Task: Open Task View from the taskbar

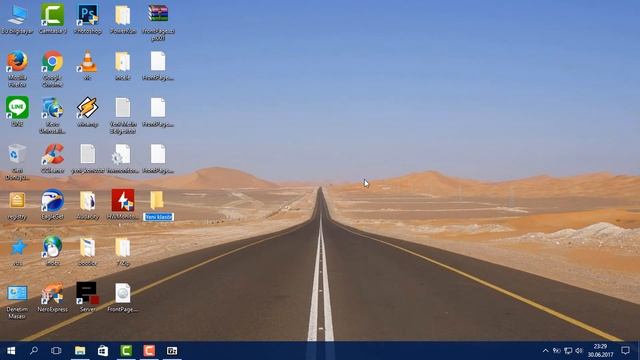Action: click(56, 351)
